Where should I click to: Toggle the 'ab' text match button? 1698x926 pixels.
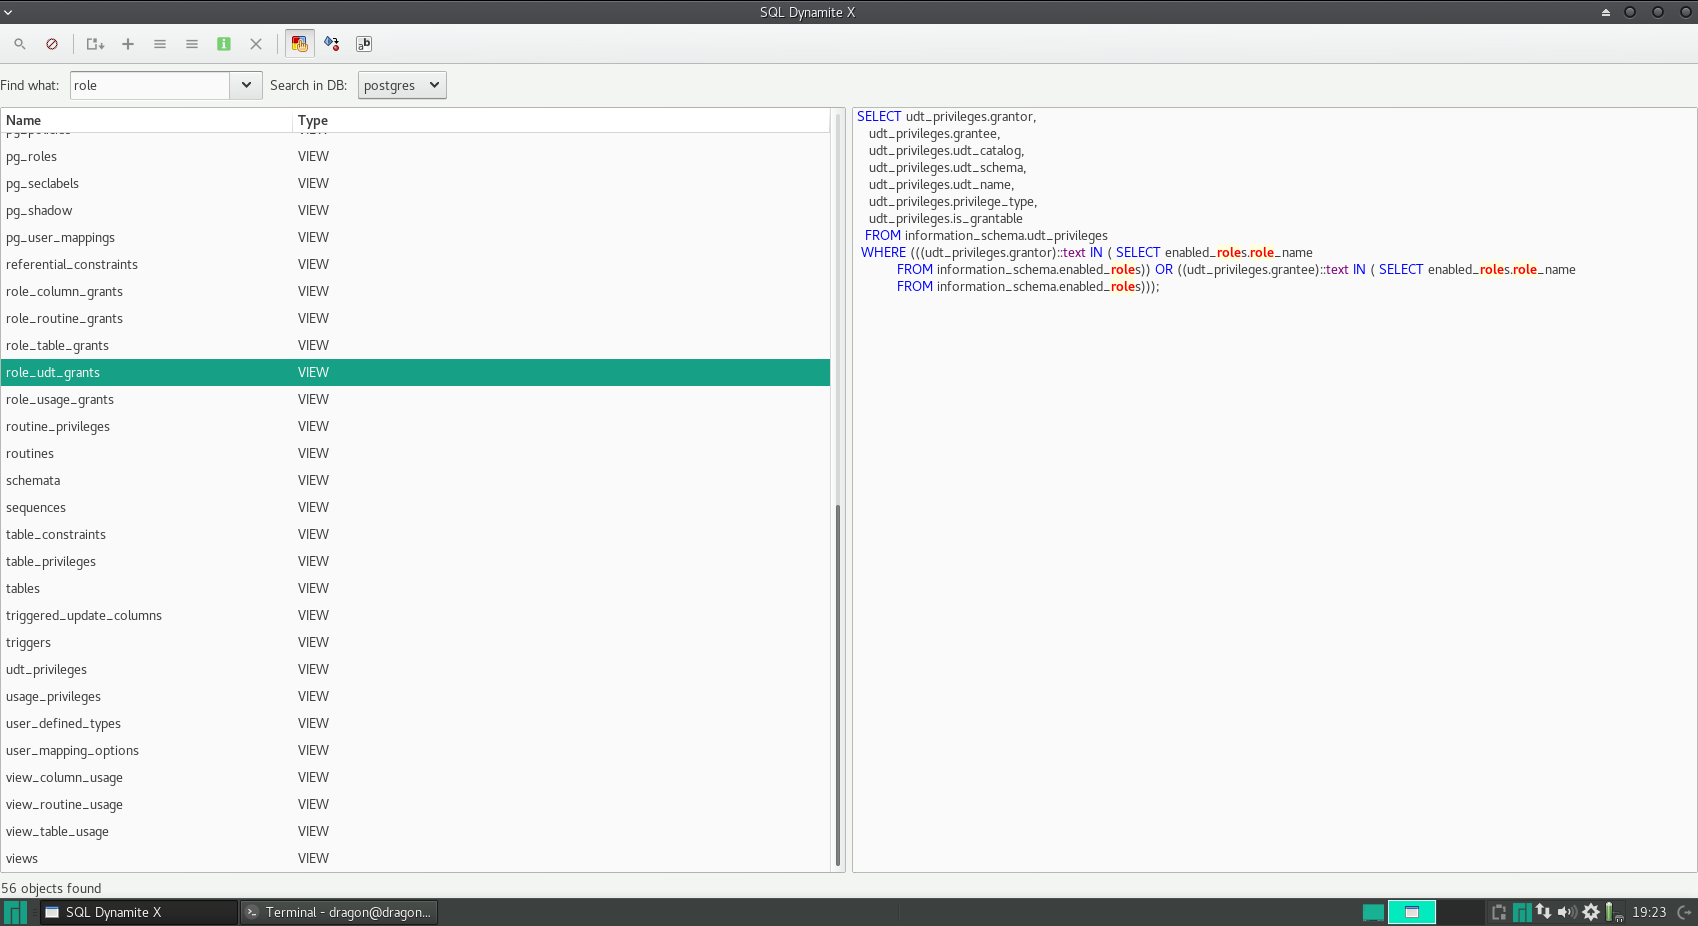(364, 44)
